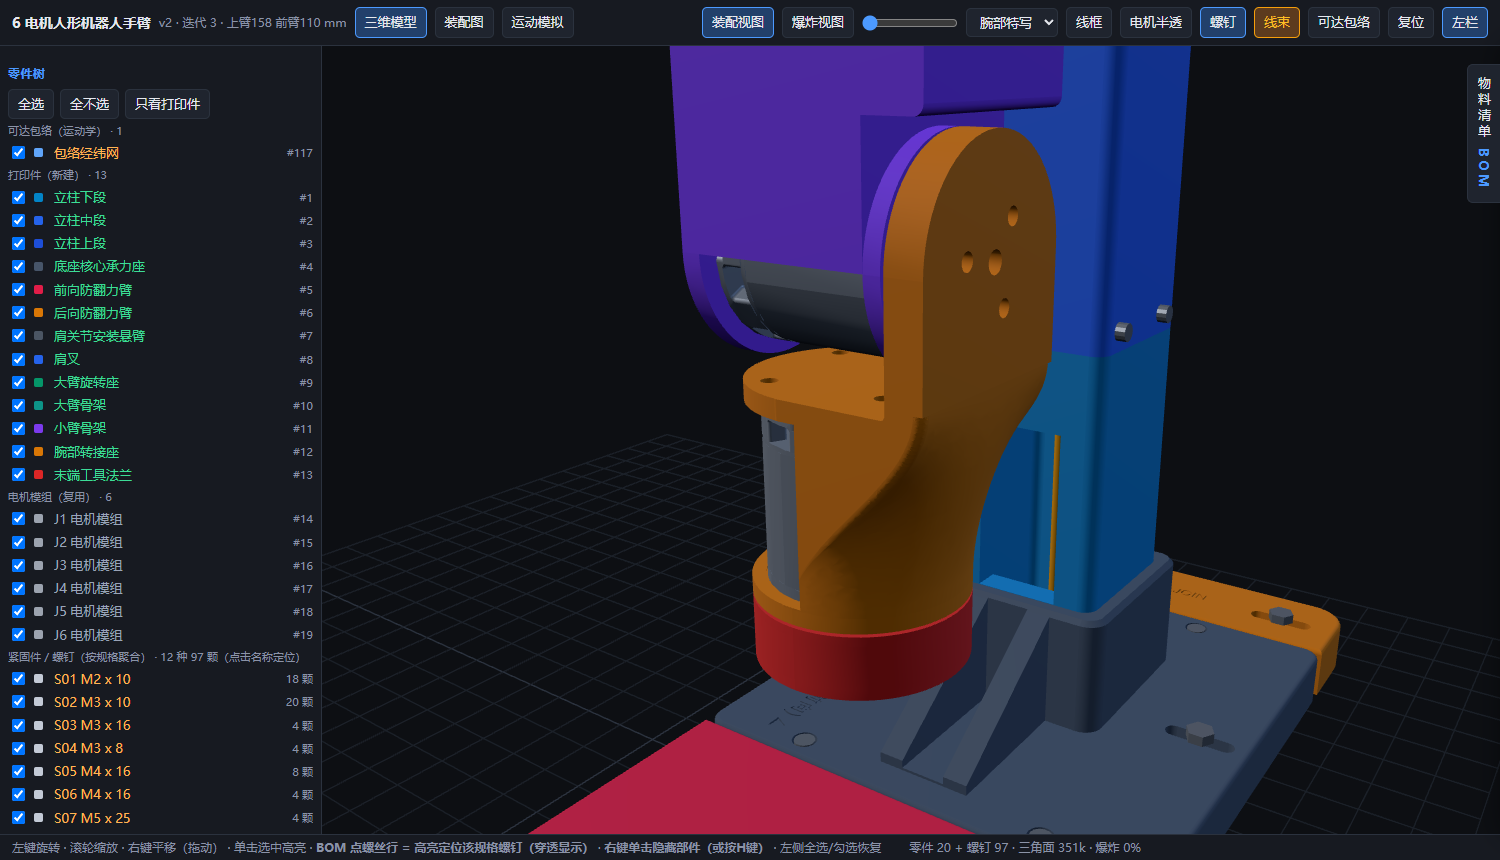Click the orange swatch beside 腕部转接座

pos(38,452)
